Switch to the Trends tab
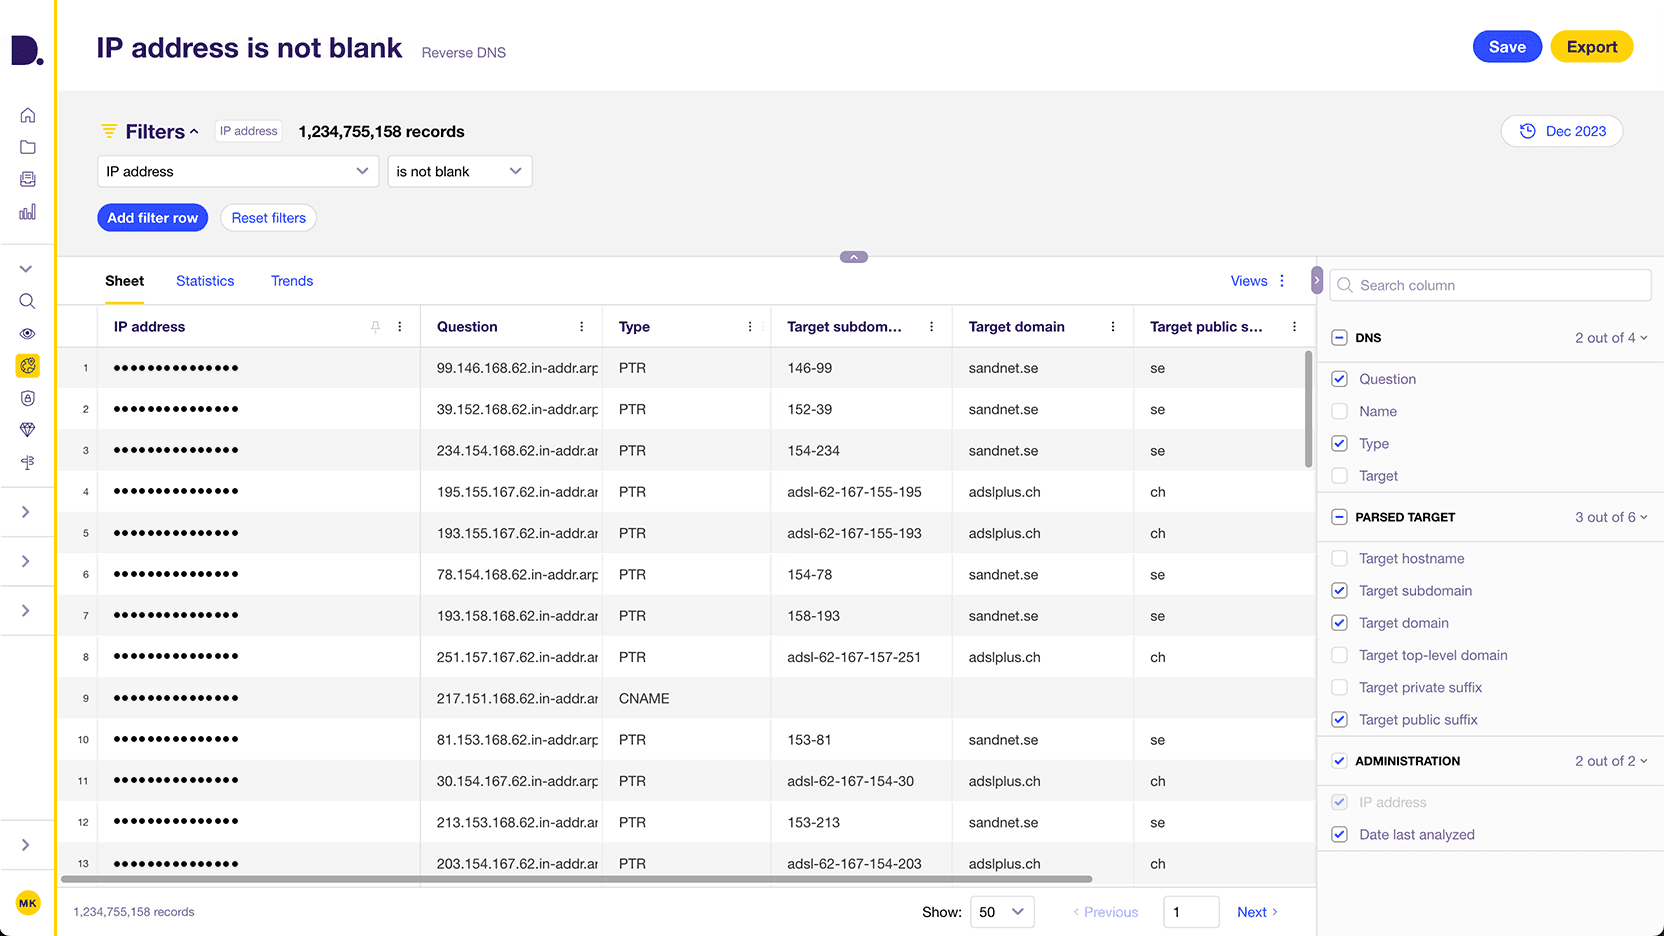This screenshot has width=1664, height=936. [292, 281]
